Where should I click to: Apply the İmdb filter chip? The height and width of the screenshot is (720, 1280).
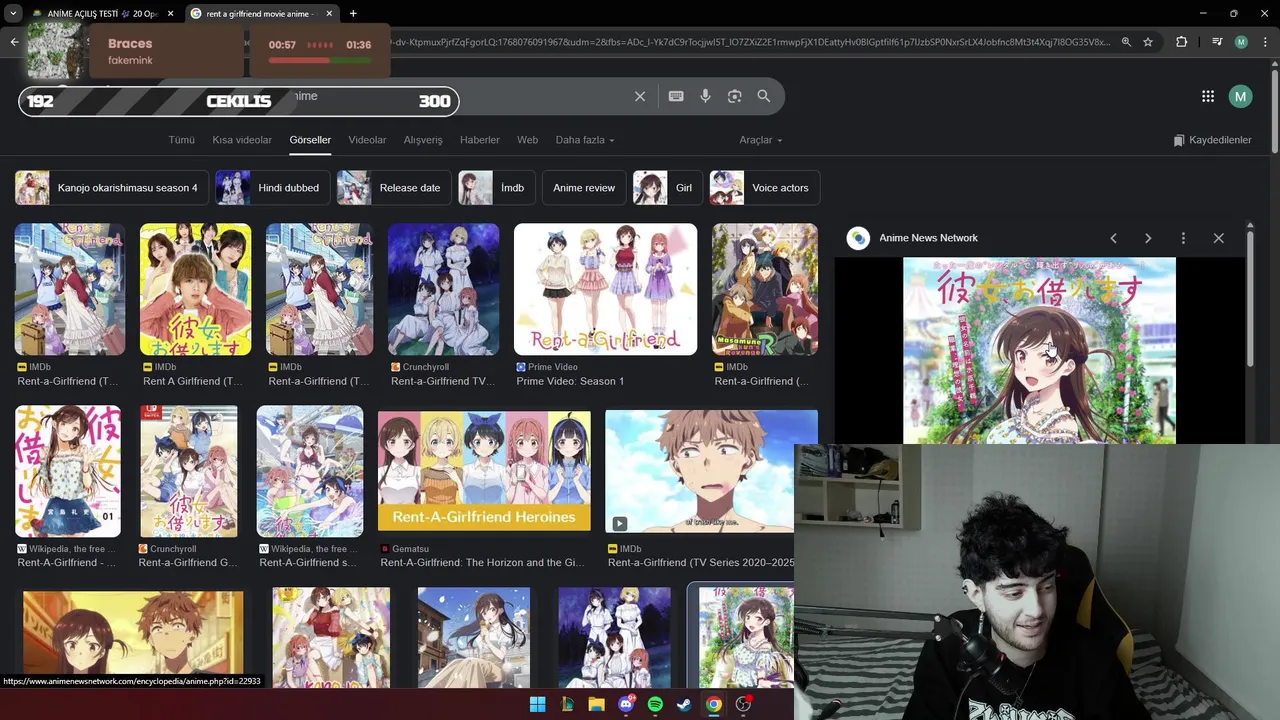coord(495,188)
